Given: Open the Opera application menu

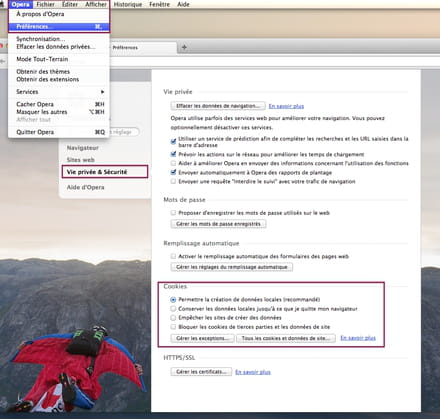Looking at the screenshot, I should tap(21, 4).
